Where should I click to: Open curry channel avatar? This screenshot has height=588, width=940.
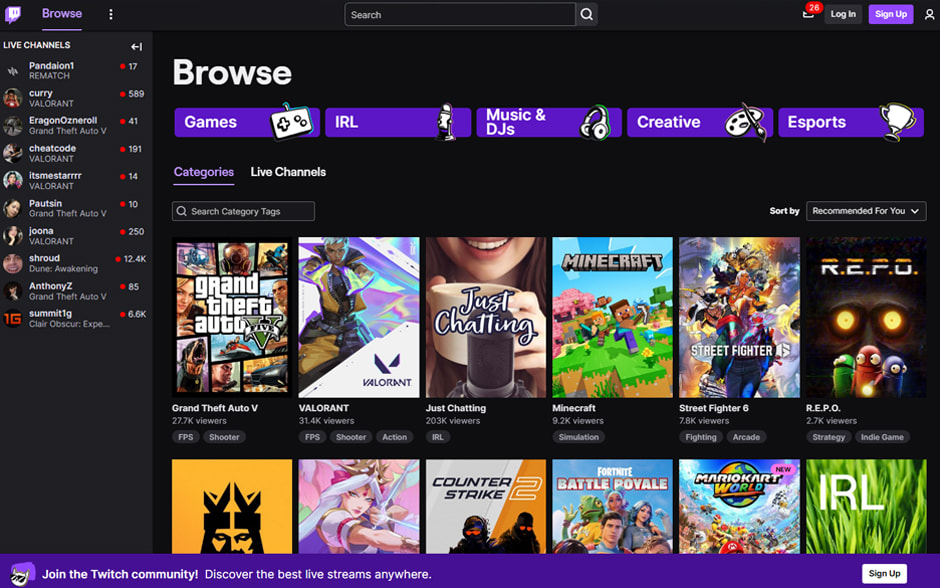[x=13, y=98]
